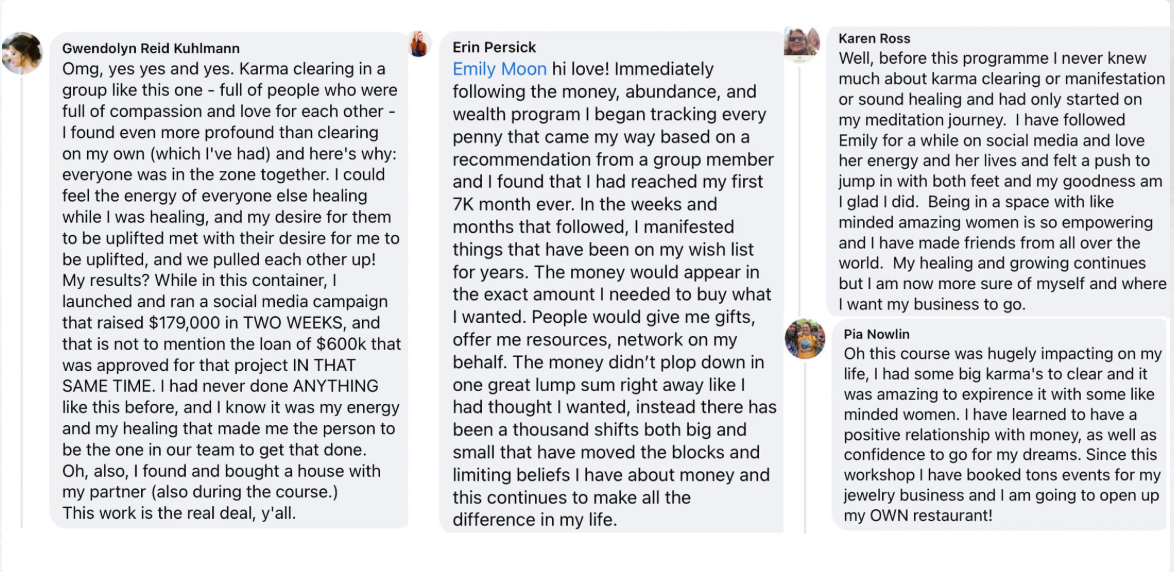
Task: Click Gwendolyn Reid Kuhlmann's profile picture
Action: (22, 54)
